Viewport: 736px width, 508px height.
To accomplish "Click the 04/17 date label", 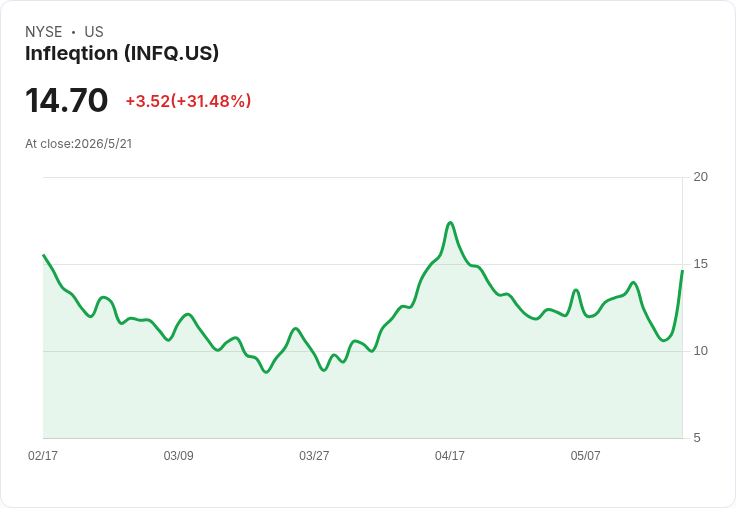I will pyautogui.click(x=450, y=455).
